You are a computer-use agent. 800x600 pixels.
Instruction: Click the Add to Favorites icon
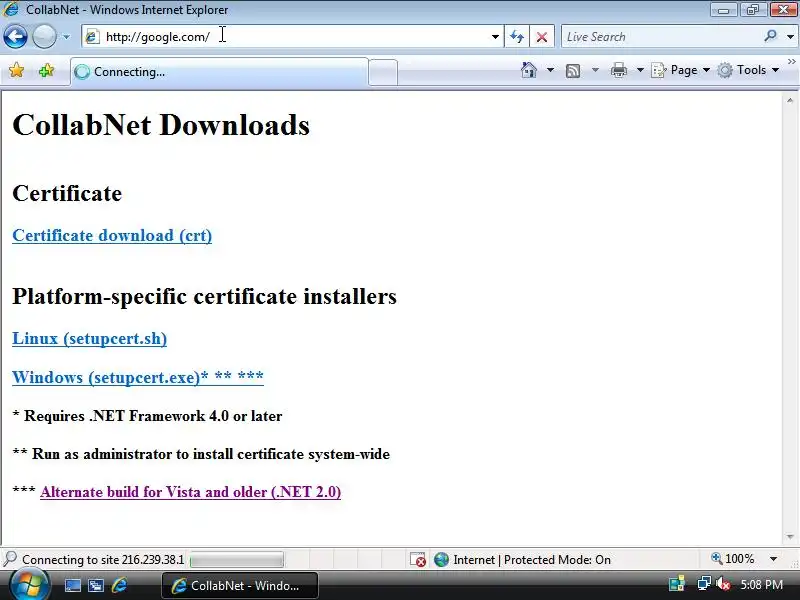(46, 70)
